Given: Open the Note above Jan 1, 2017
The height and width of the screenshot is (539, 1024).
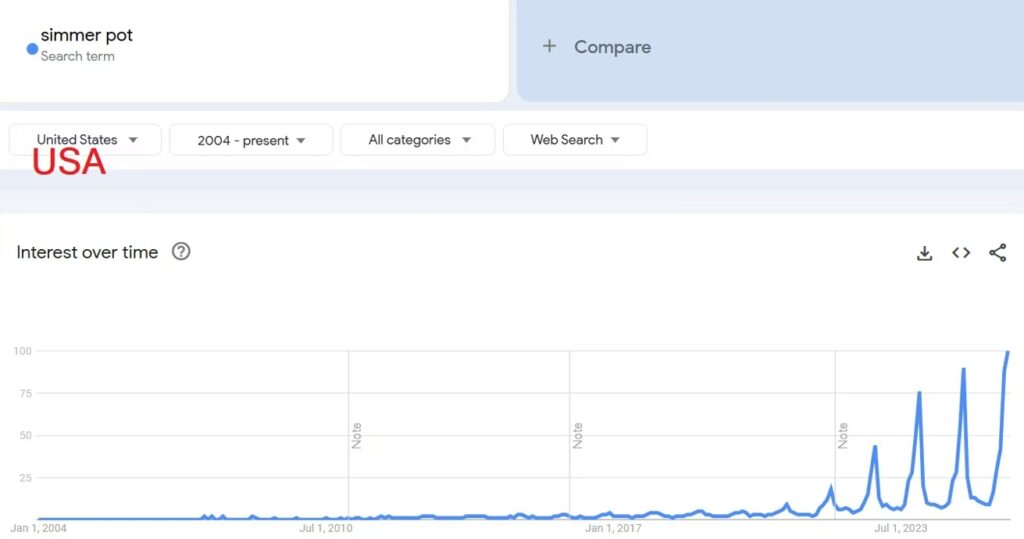Looking at the screenshot, I should click(578, 435).
